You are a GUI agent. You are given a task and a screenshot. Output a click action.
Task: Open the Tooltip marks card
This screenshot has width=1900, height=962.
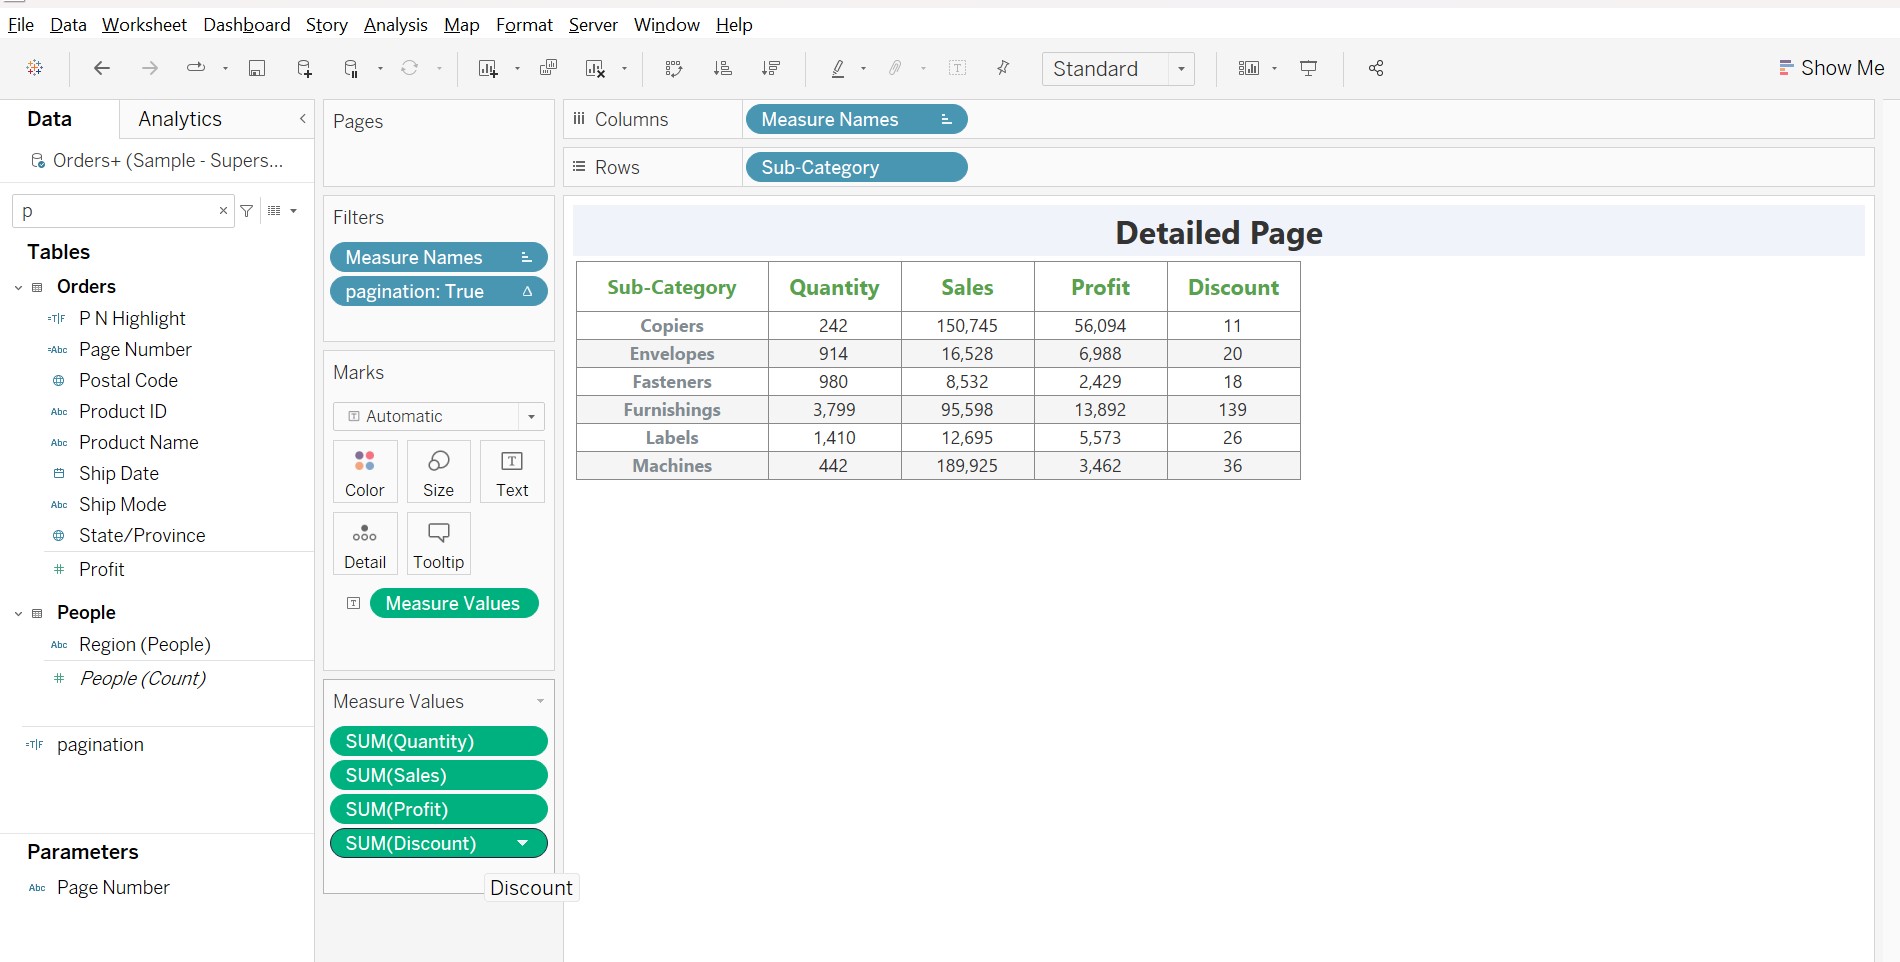[x=438, y=544]
